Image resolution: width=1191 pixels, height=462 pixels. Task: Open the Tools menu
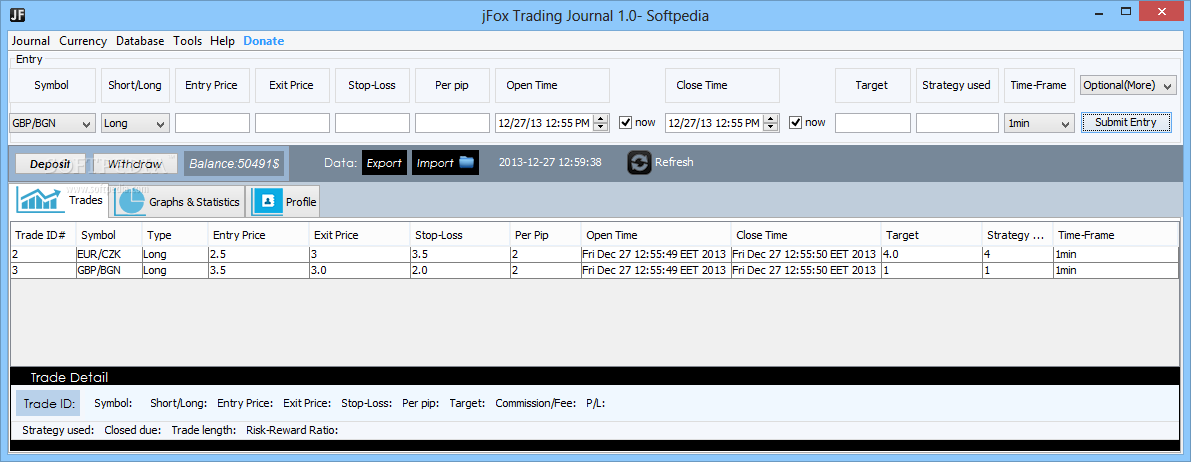[188, 41]
